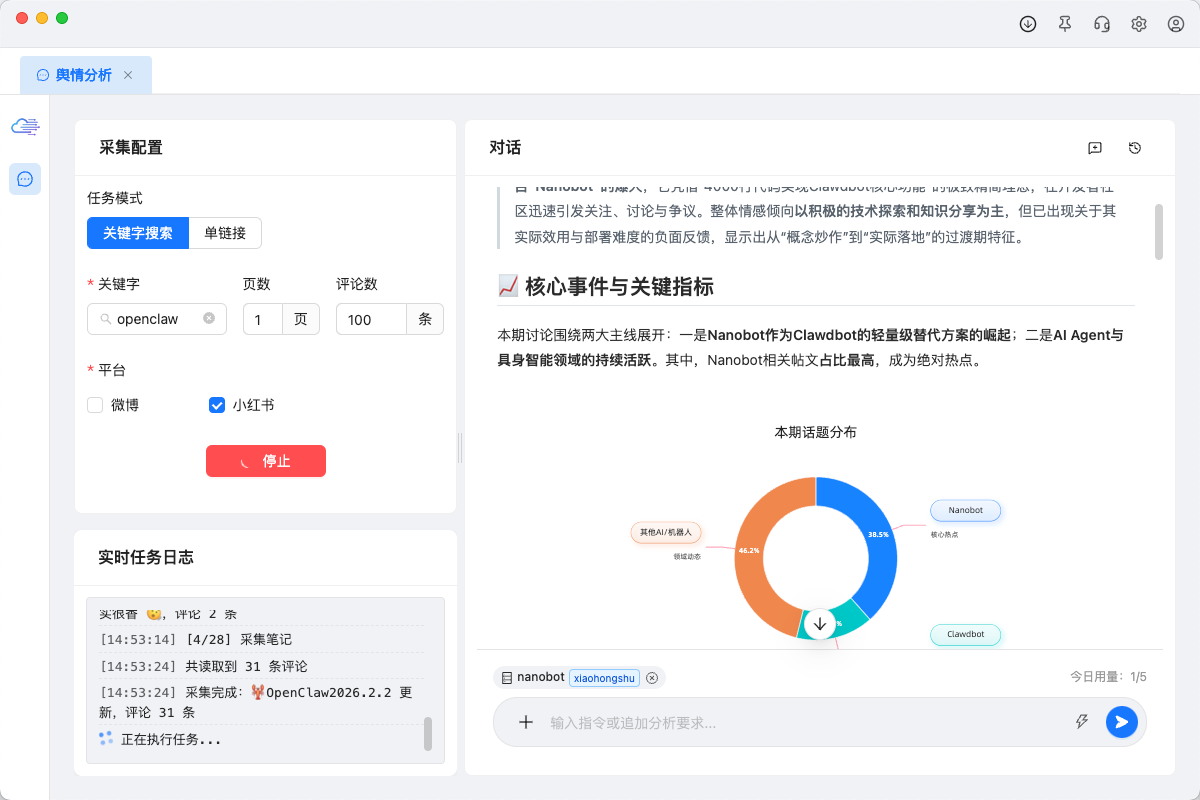This screenshot has width=1200, height=800.
Task: Click the 其他AI/机器人 chart label
Action: coord(666,532)
